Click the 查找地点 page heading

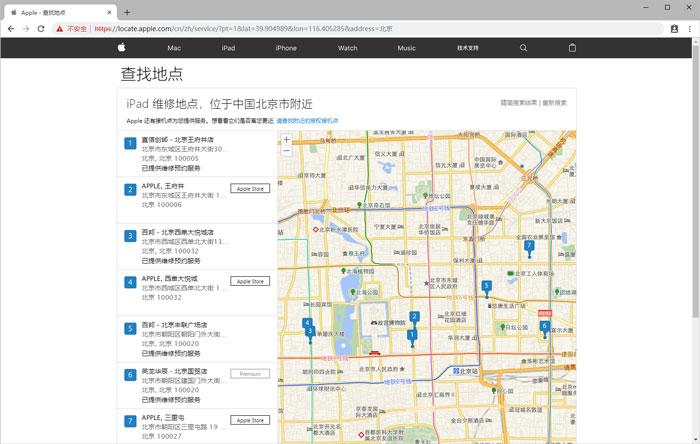point(152,74)
